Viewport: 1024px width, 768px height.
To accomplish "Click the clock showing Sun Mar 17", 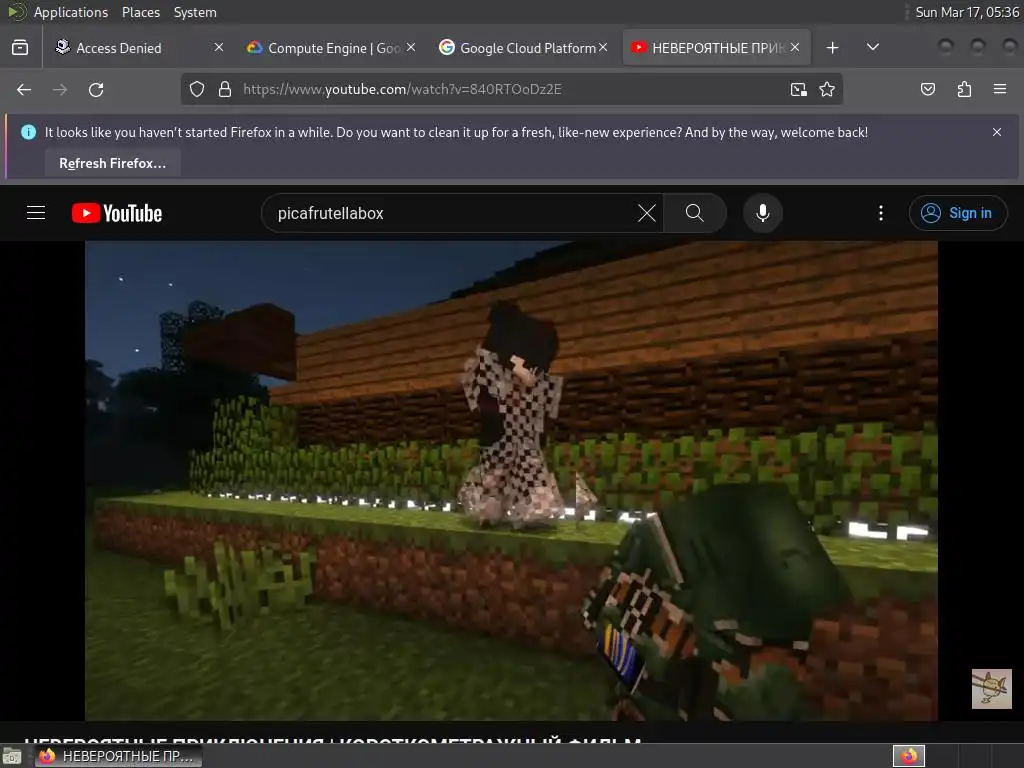I will (967, 12).
